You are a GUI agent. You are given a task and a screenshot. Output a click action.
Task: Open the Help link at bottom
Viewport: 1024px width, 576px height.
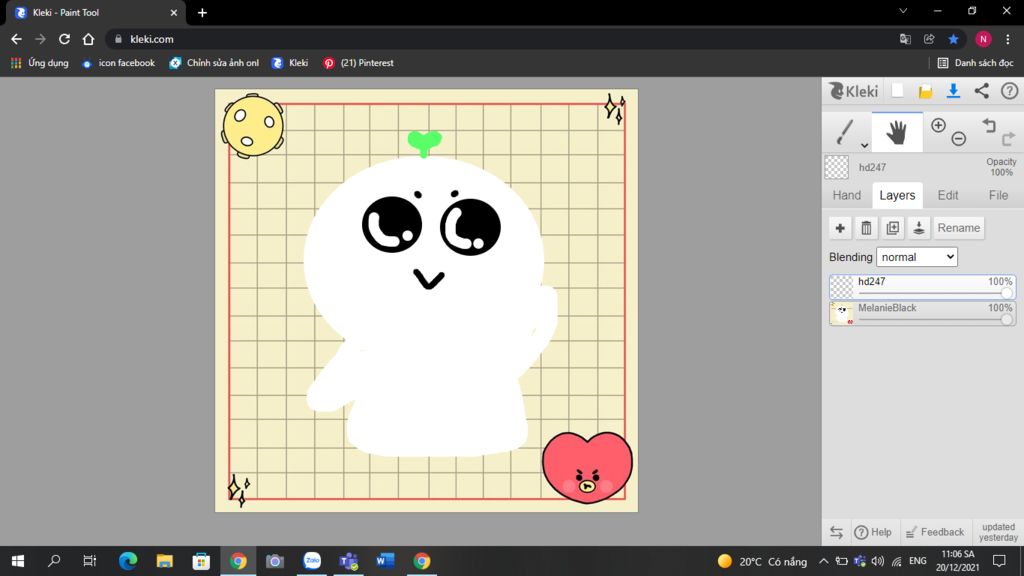click(873, 532)
